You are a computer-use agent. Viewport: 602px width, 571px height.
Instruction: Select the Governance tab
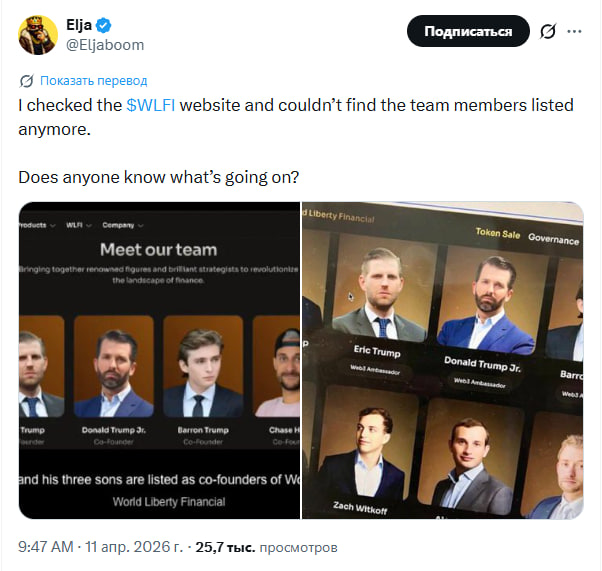553,239
